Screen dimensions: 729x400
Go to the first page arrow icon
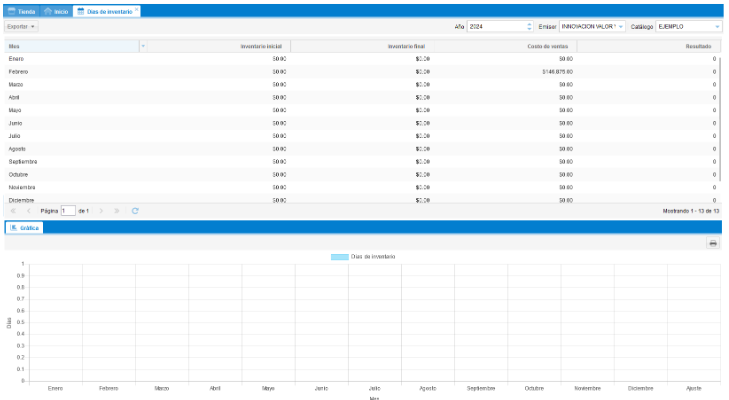click(13, 211)
